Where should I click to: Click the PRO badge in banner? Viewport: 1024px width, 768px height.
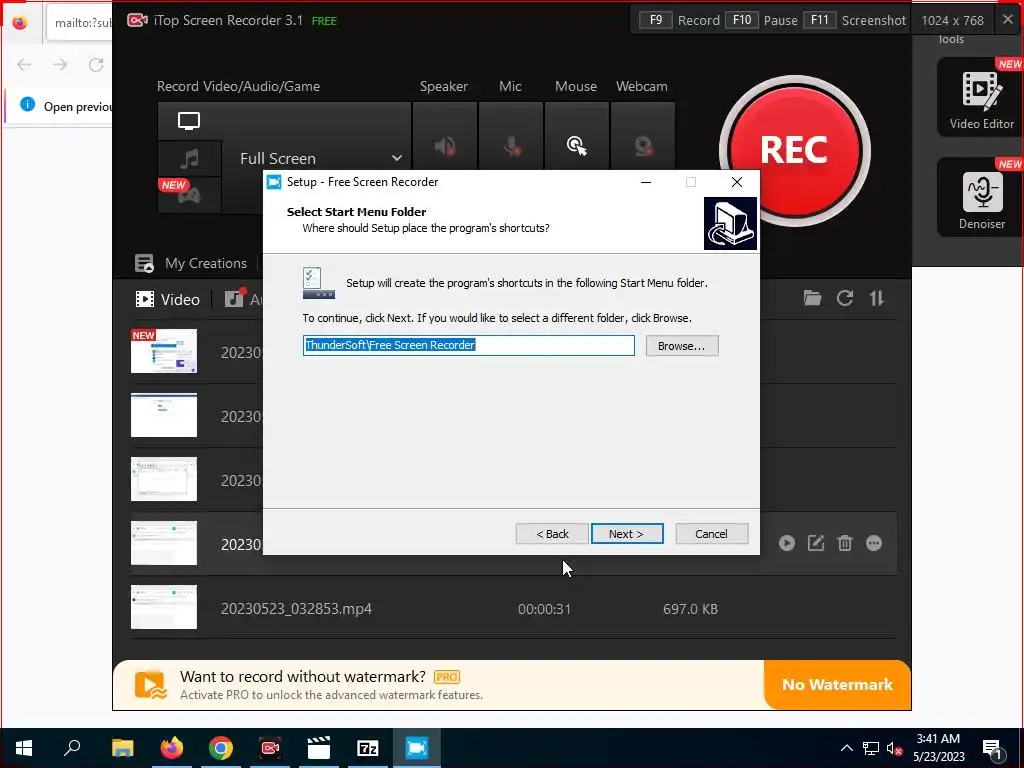pos(447,677)
